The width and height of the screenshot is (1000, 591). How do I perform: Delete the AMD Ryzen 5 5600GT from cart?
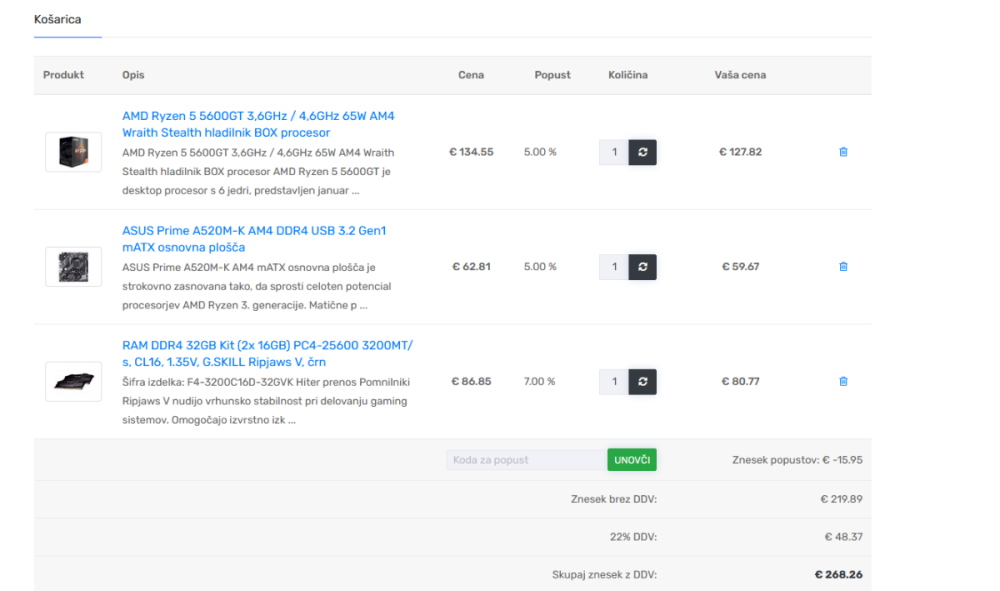click(x=843, y=152)
